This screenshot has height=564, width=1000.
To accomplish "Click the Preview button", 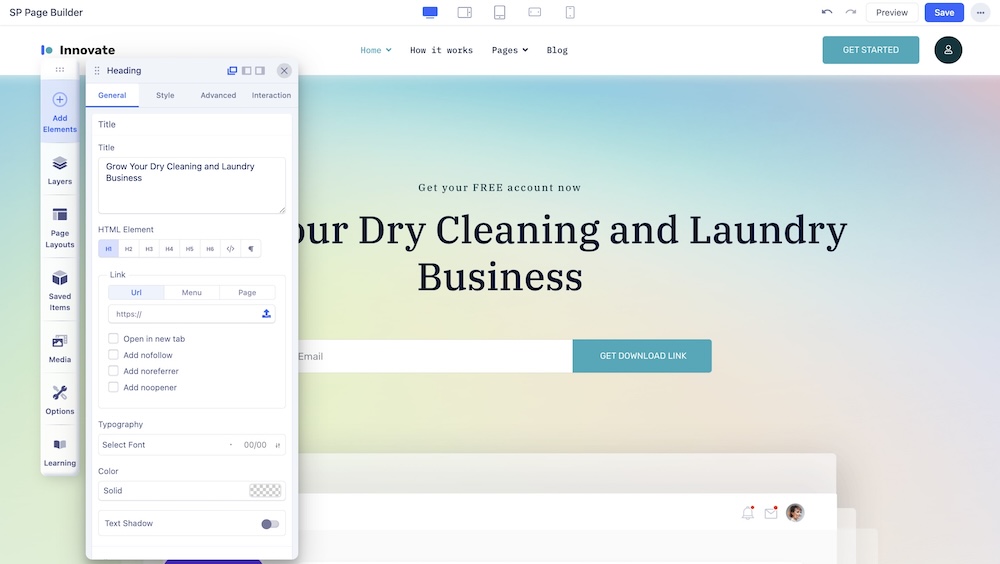I will click(x=891, y=12).
